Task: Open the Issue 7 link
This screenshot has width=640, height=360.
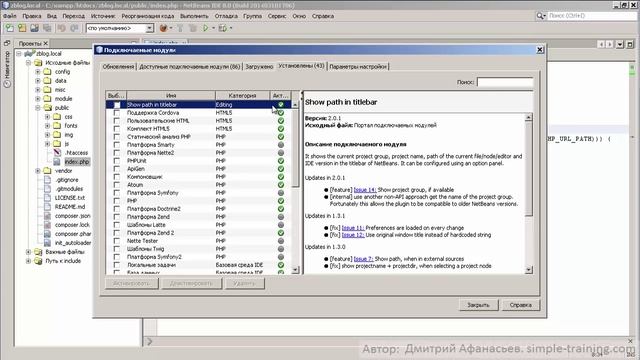Action: tap(363, 259)
